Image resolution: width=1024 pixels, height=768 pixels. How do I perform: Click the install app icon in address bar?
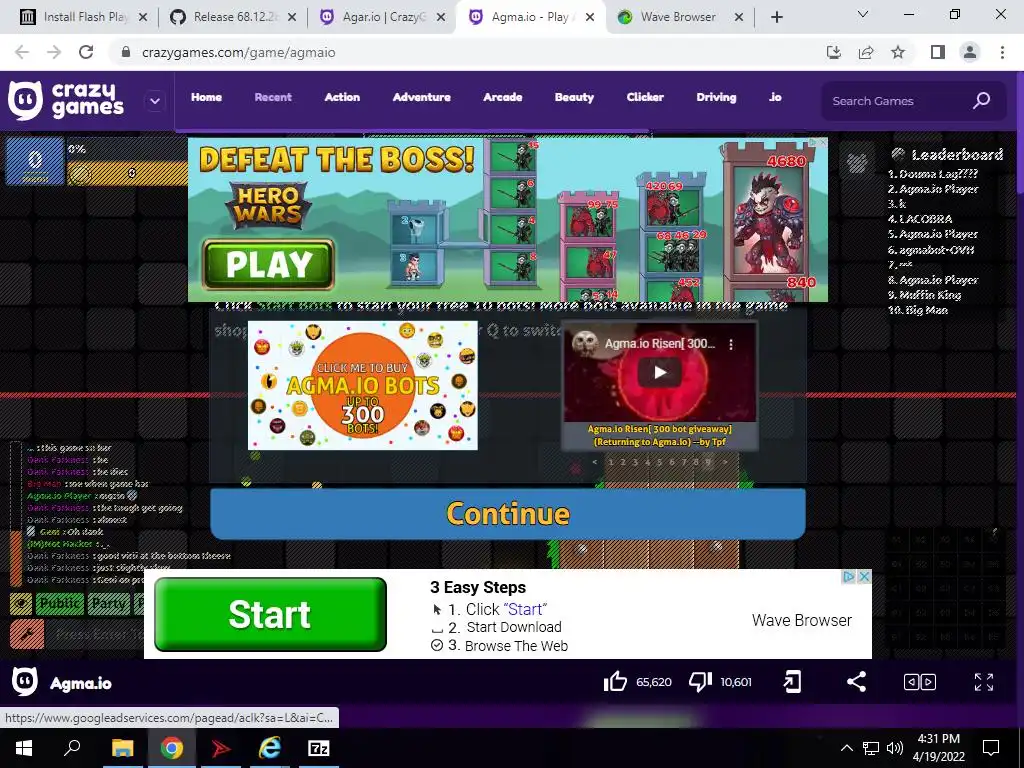click(834, 52)
